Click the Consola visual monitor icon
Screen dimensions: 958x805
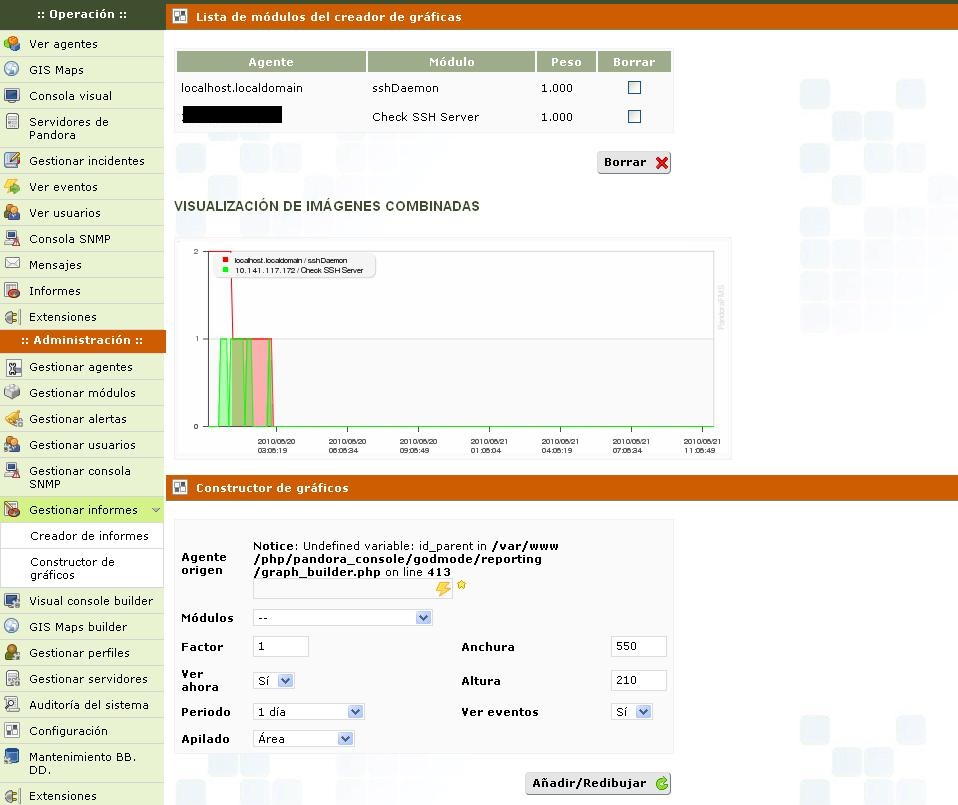pos(12,96)
